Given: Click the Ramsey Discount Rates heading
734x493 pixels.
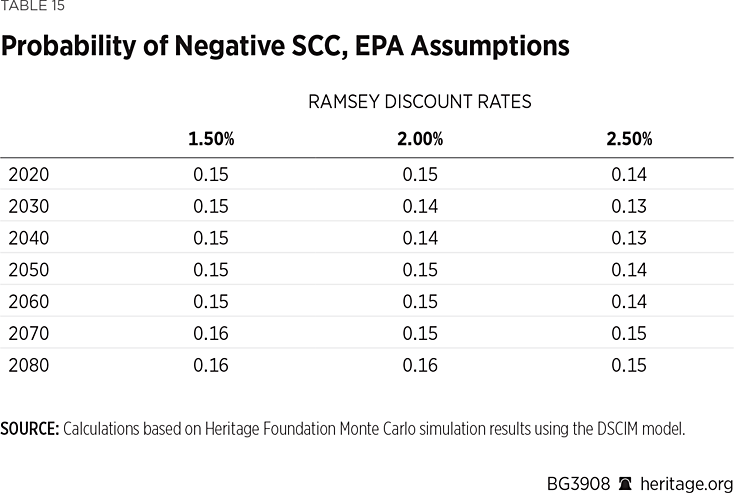Looking at the screenshot, I should (x=420, y=102).
